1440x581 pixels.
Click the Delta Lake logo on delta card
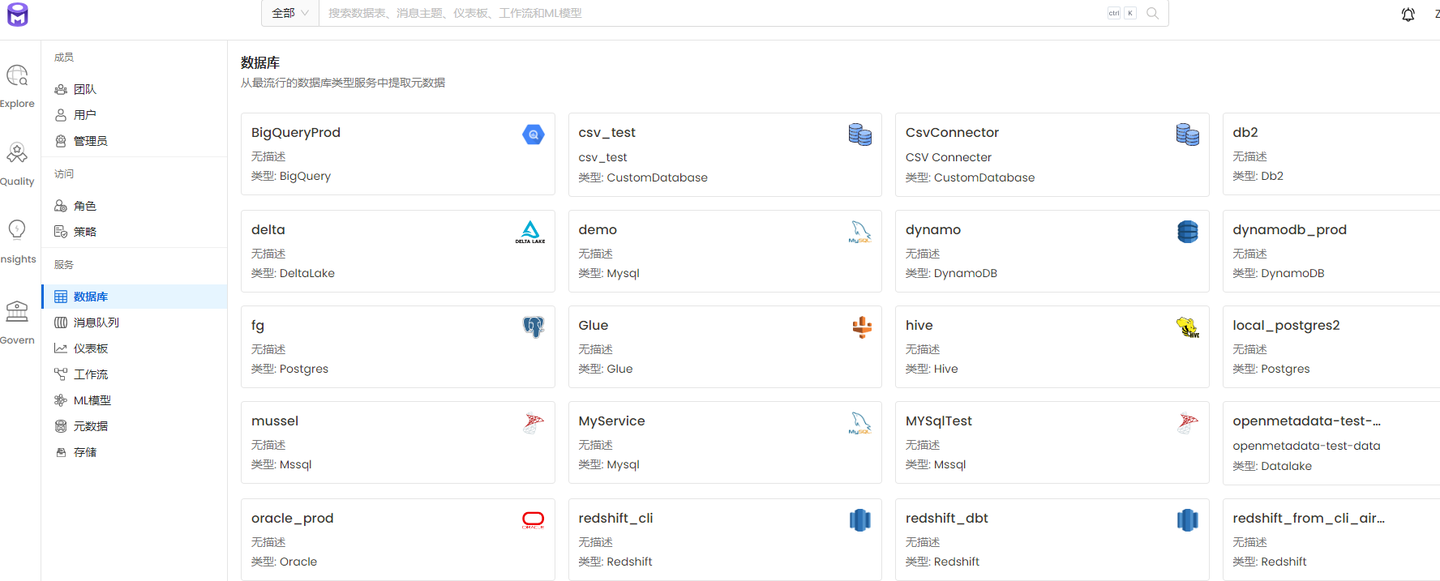coord(530,232)
